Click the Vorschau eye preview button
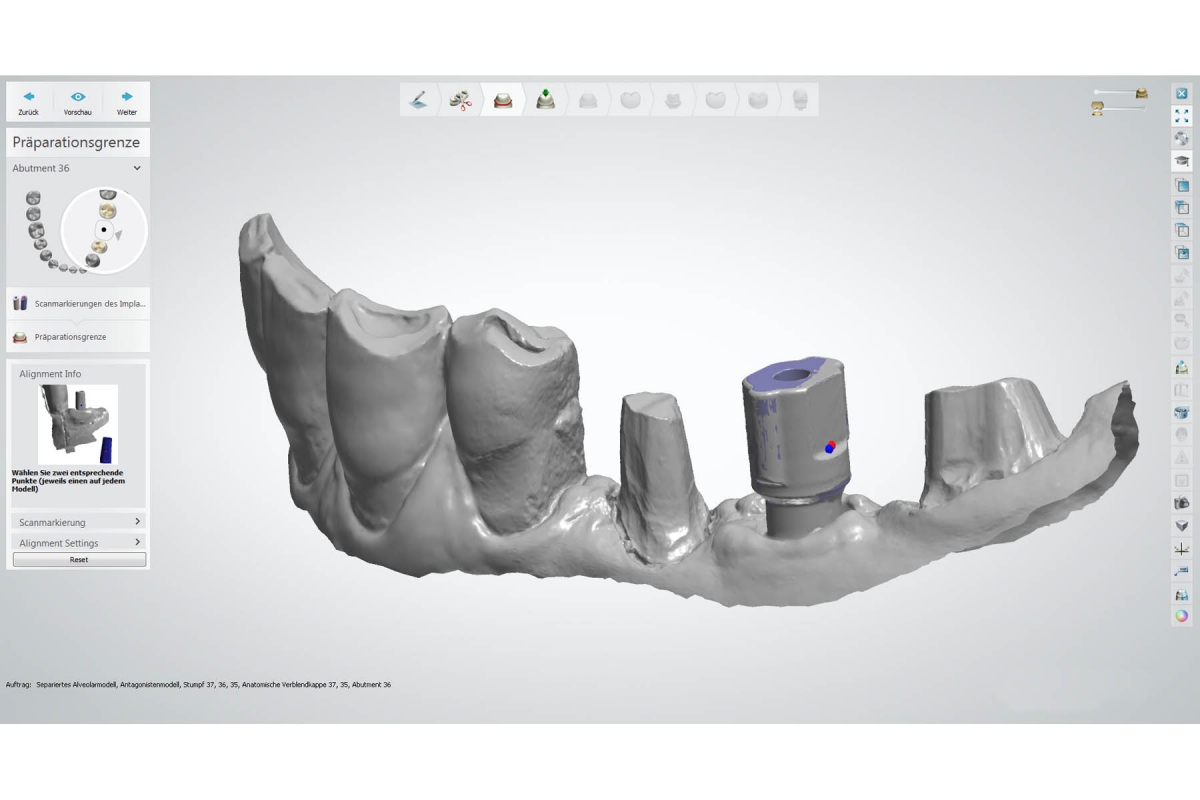The height and width of the screenshot is (800, 1200). tap(78, 102)
